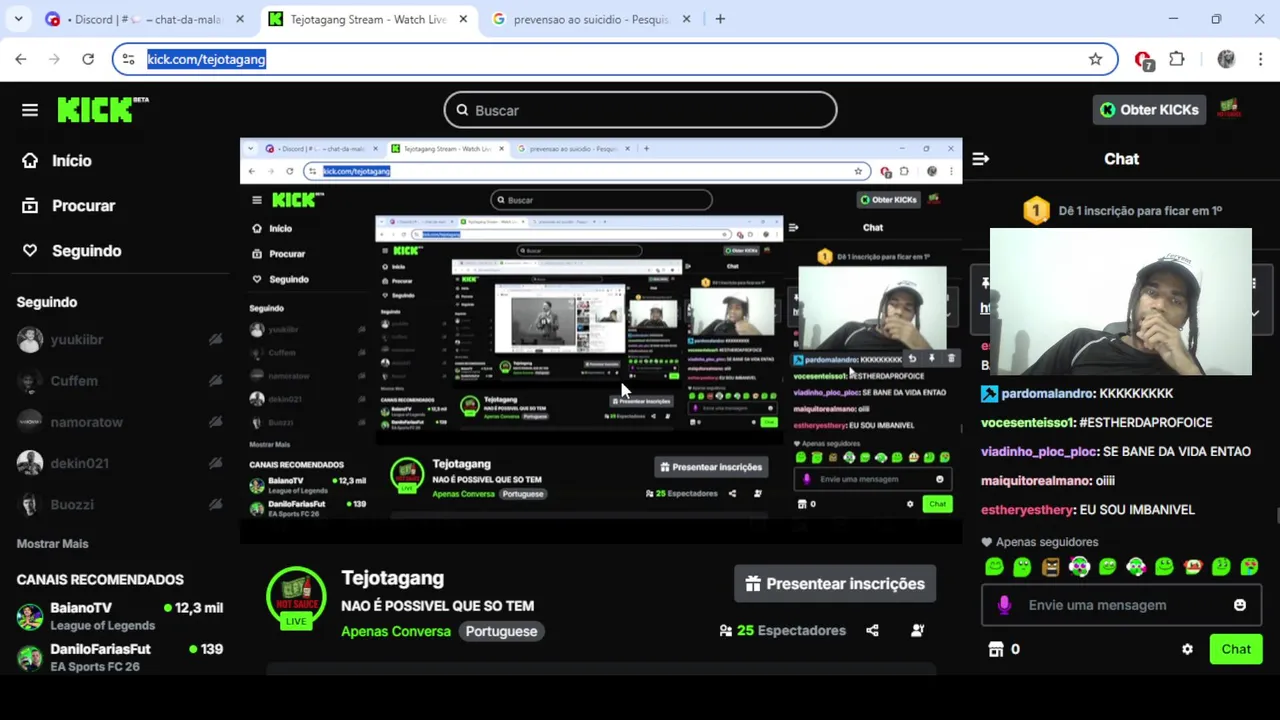Open the Extensions puzzle icon
Screen dimensions: 1280x720
tap(1177, 60)
